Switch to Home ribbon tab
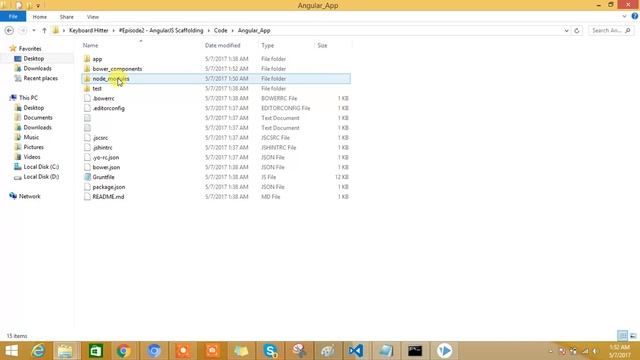 [40, 17]
